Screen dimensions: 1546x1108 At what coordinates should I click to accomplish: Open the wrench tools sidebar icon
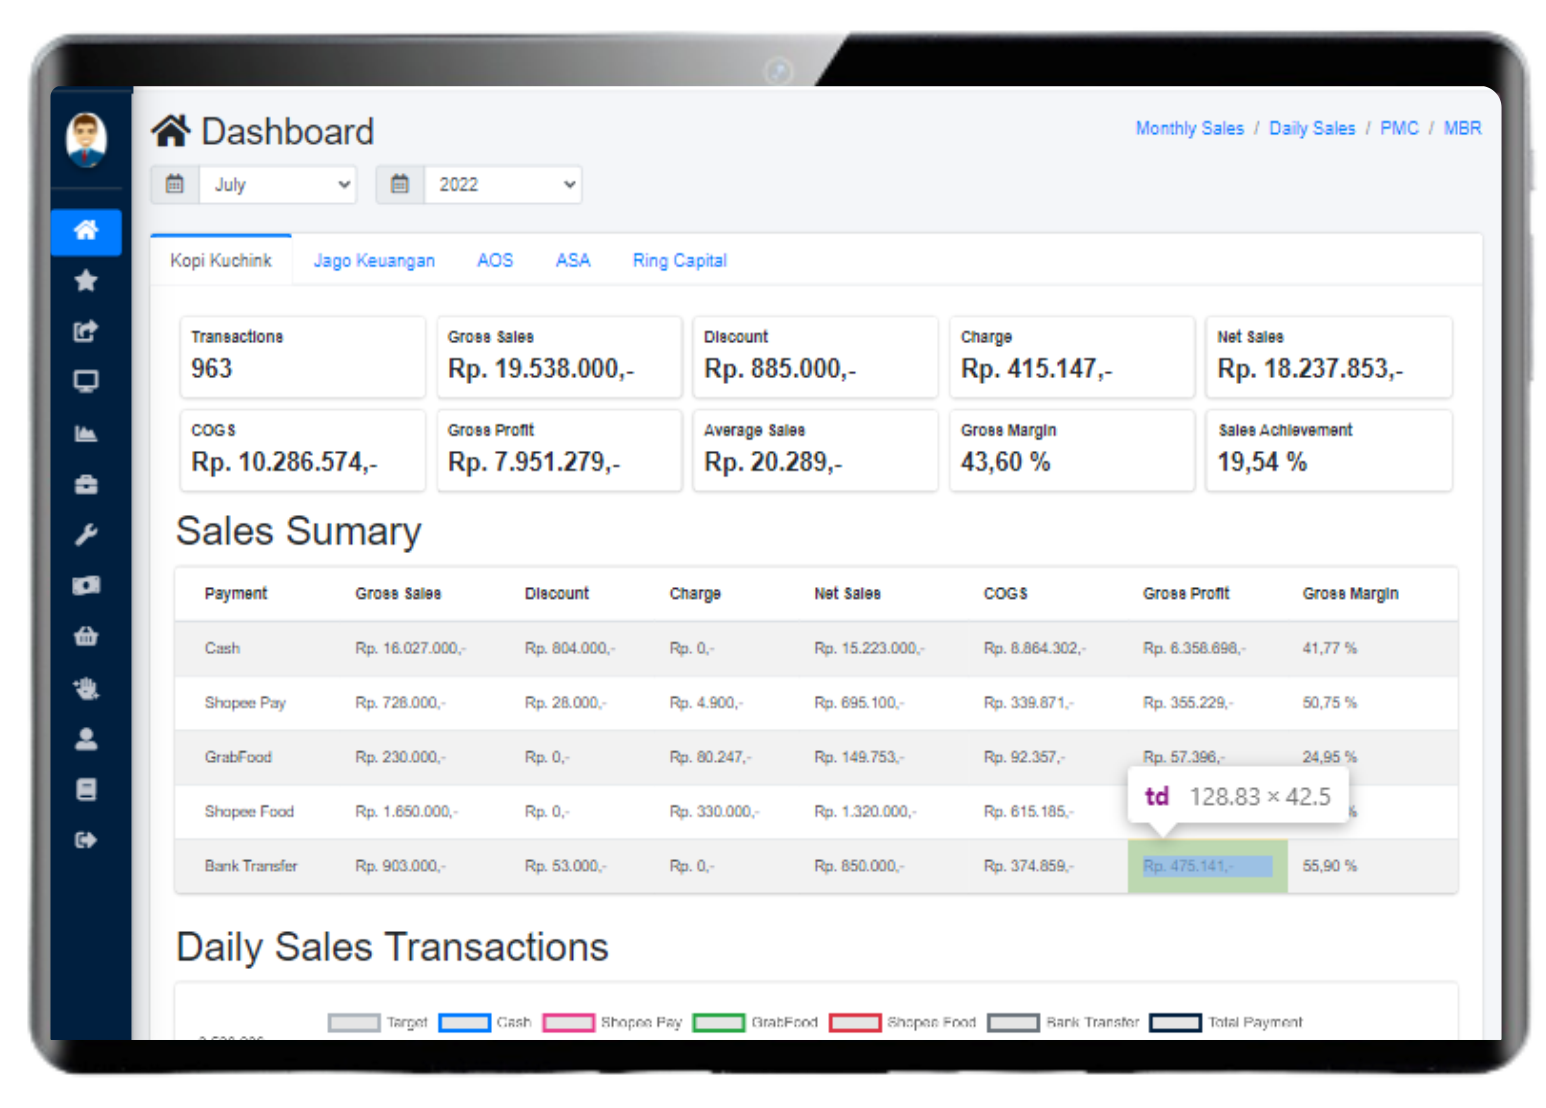point(86,535)
